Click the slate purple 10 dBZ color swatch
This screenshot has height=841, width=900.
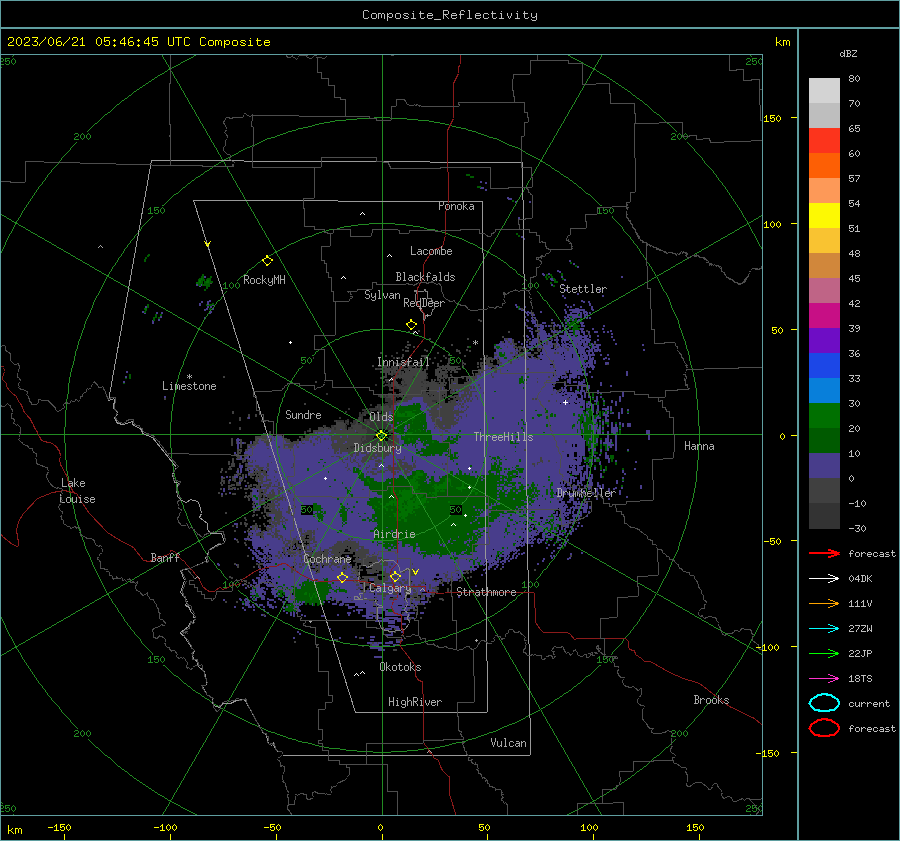click(x=824, y=465)
